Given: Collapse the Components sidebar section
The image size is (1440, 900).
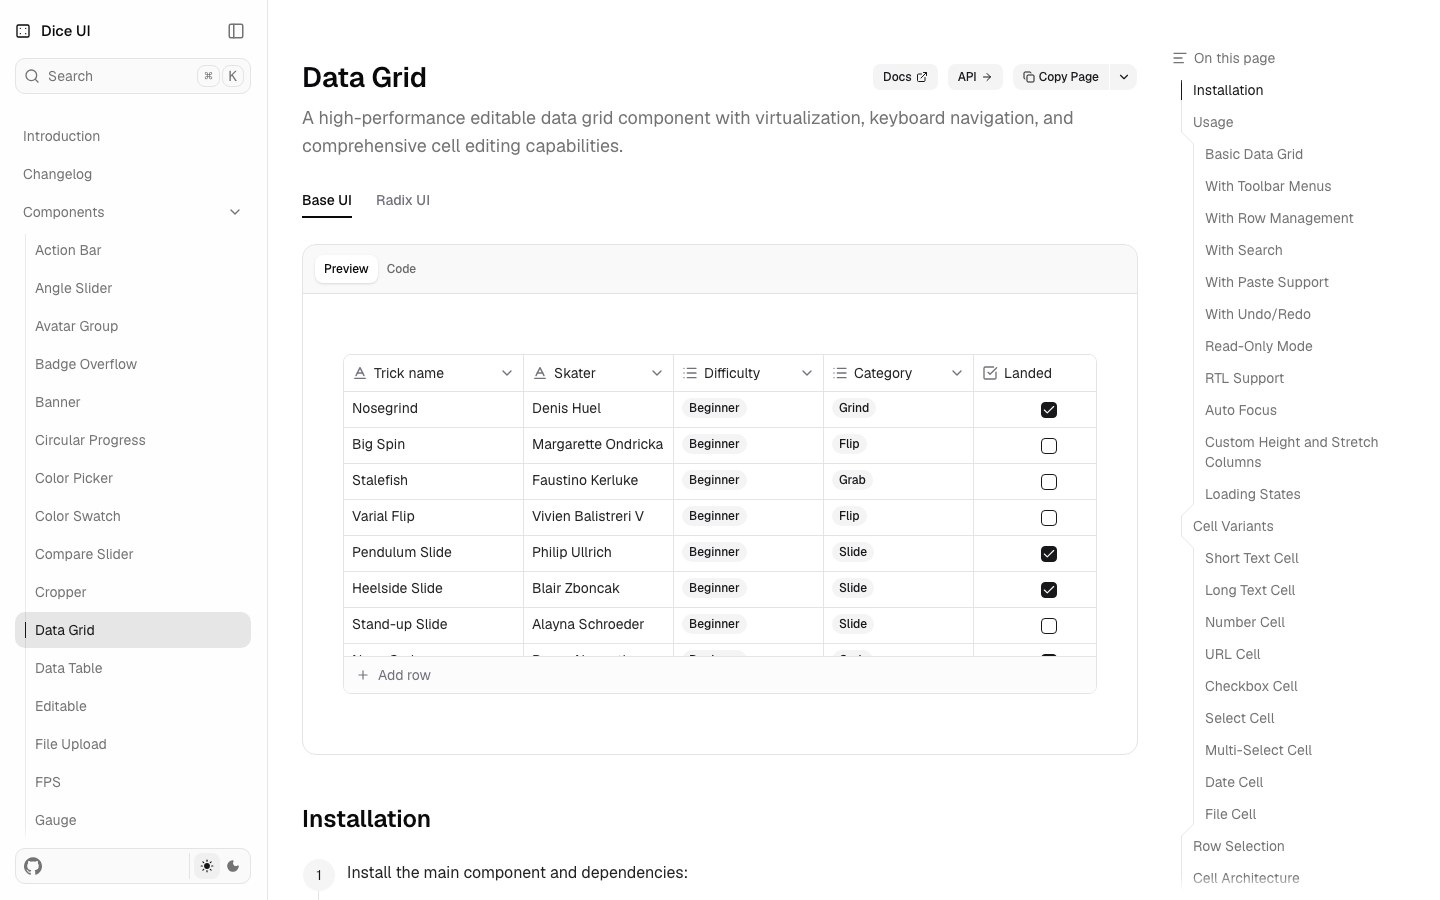Looking at the screenshot, I should [x=133, y=212].
